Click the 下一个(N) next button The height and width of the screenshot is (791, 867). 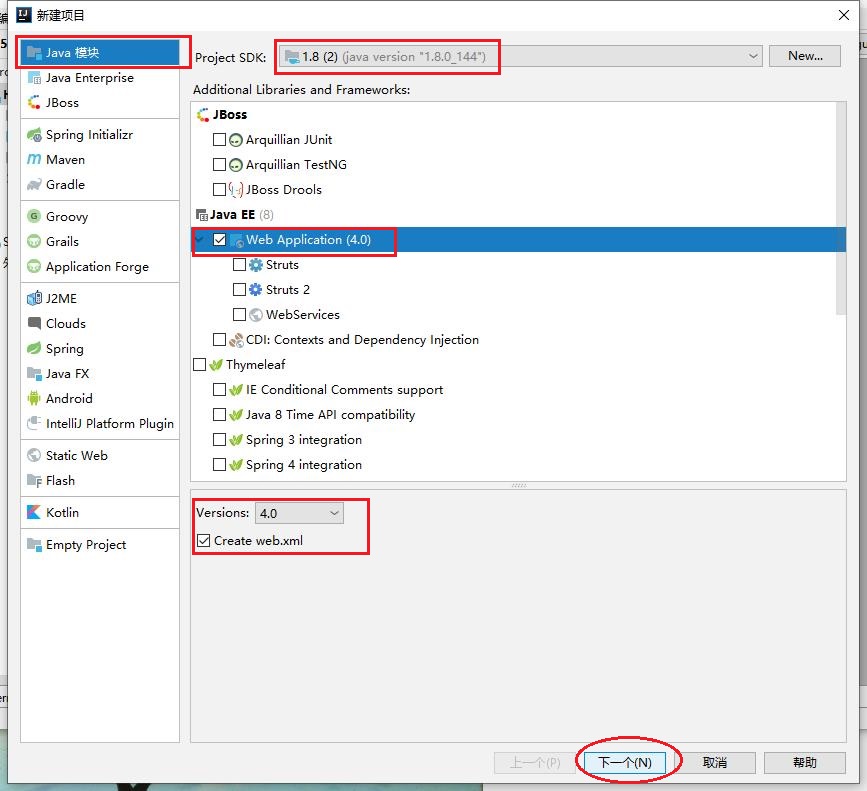coord(625,763)
